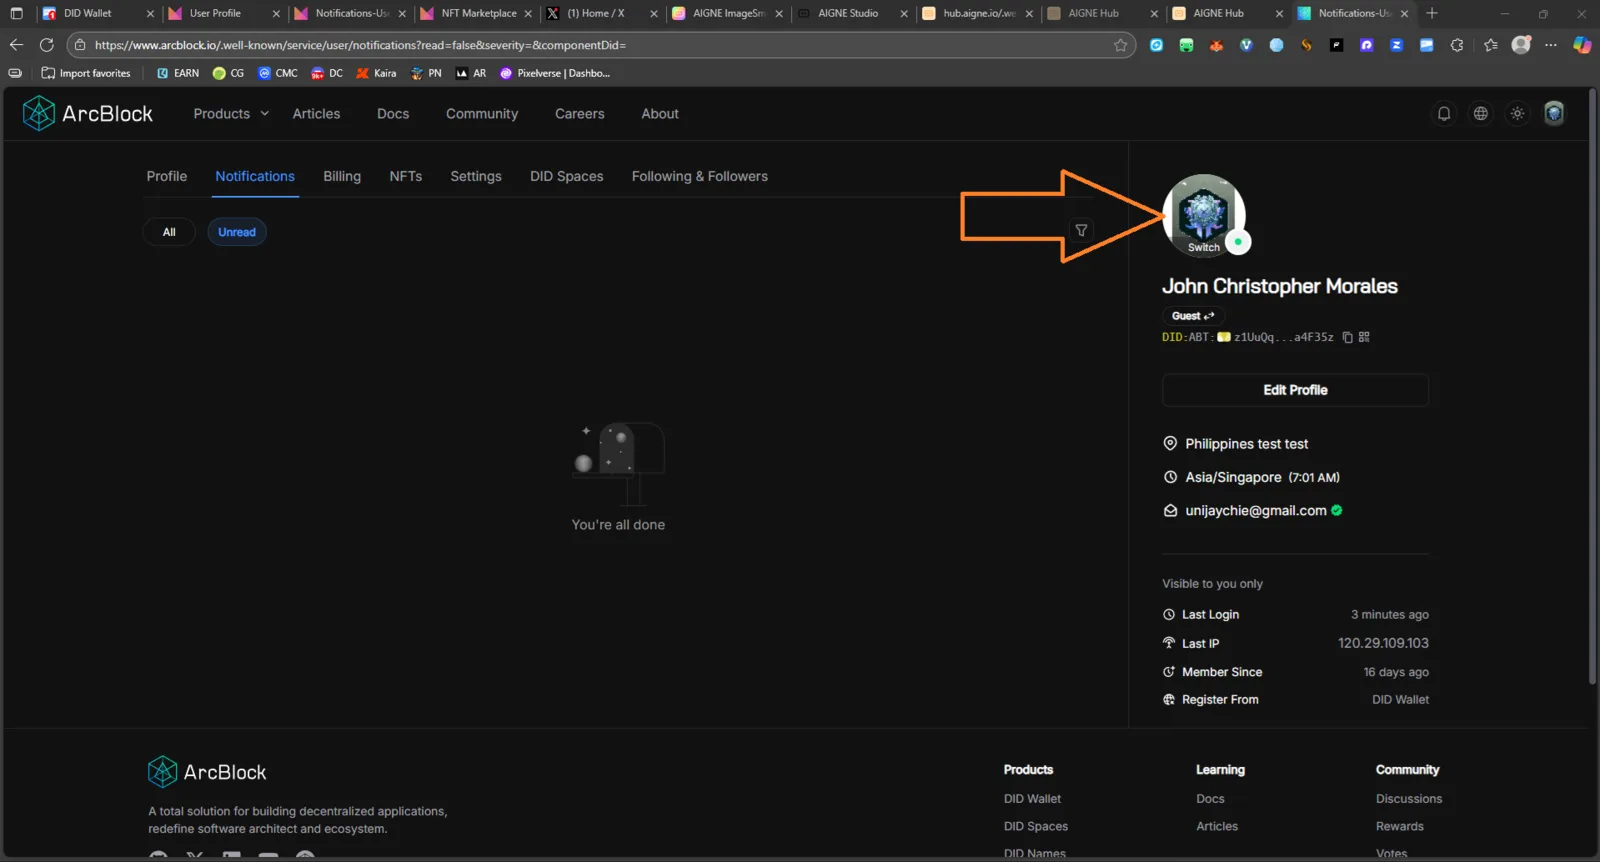Open the CG bookmark
Image resolution: width=1600 pixels, height=862 pixels.
click(x=228, y=73)
